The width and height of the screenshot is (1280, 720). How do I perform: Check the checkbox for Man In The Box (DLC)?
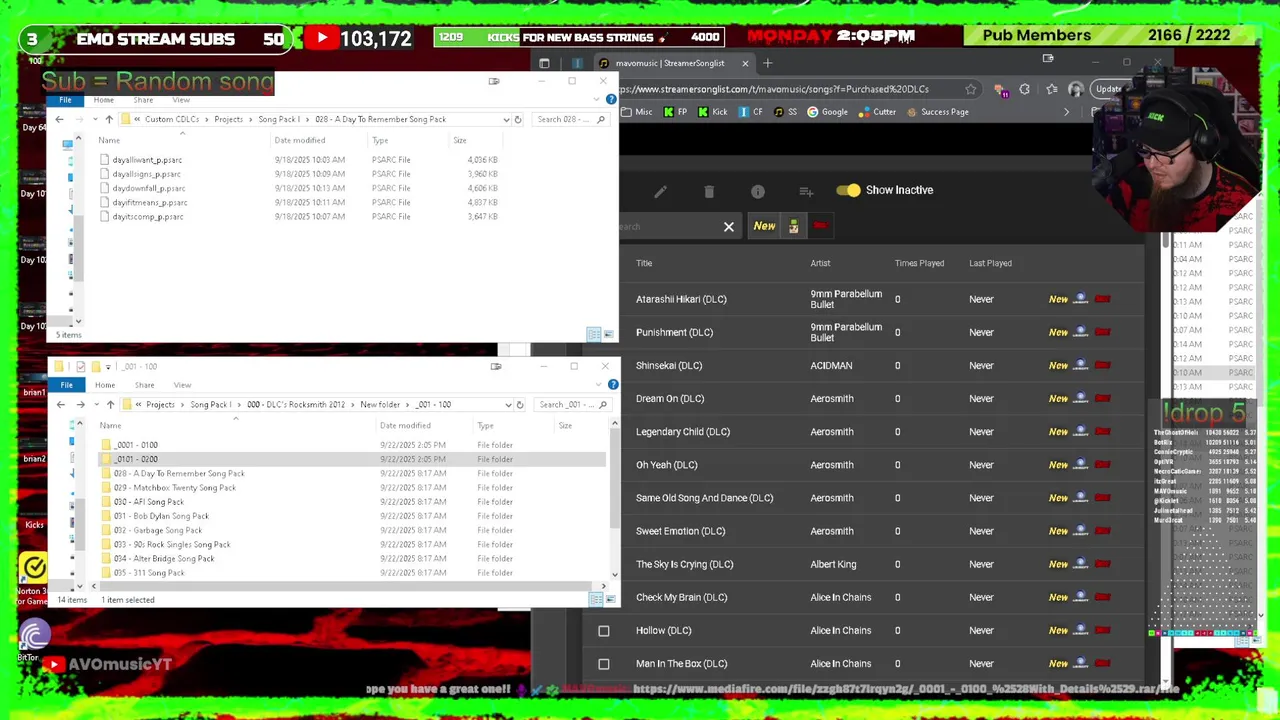pyautogui.click(x=604, y=664)
